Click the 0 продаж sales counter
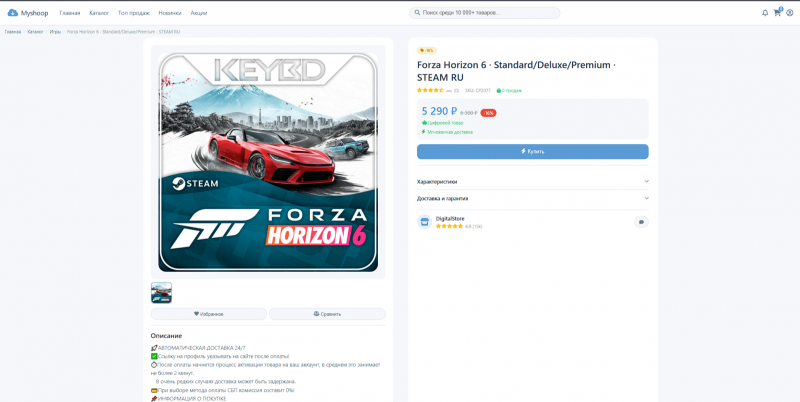The image size is (800, 402). point(509,90)
